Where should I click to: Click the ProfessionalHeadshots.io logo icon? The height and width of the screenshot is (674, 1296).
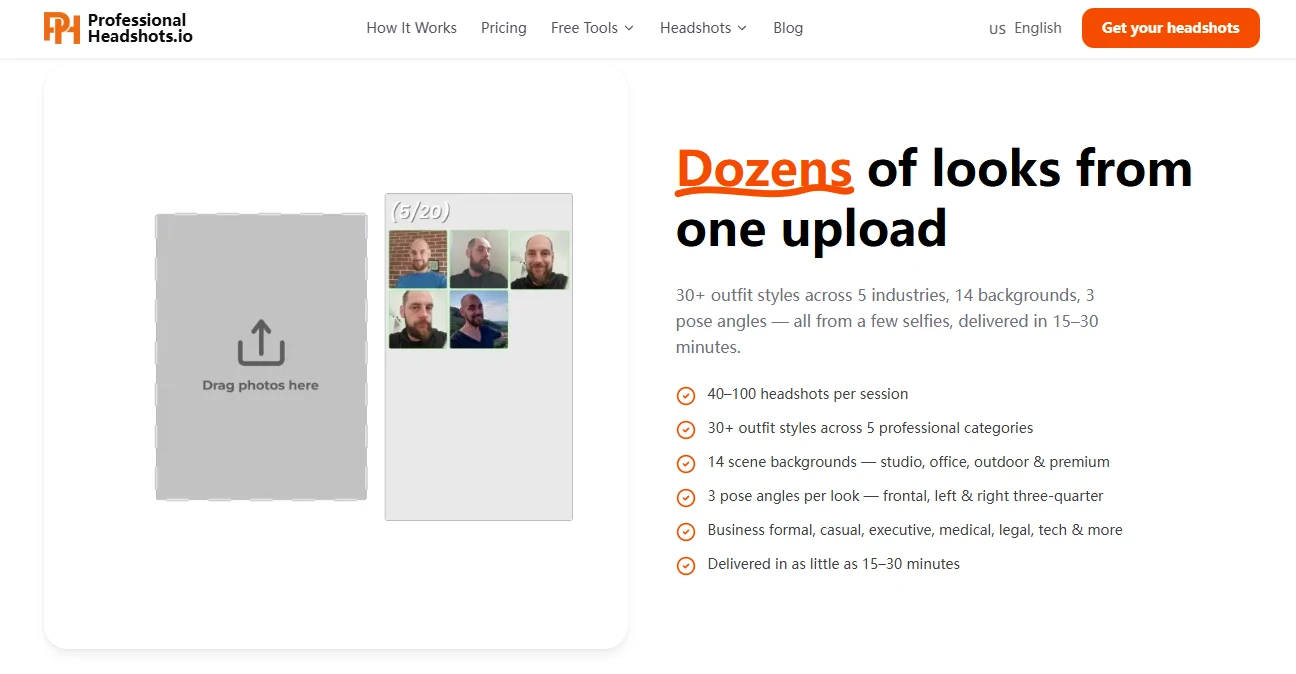pyautogui.click(x=62, y=28)
